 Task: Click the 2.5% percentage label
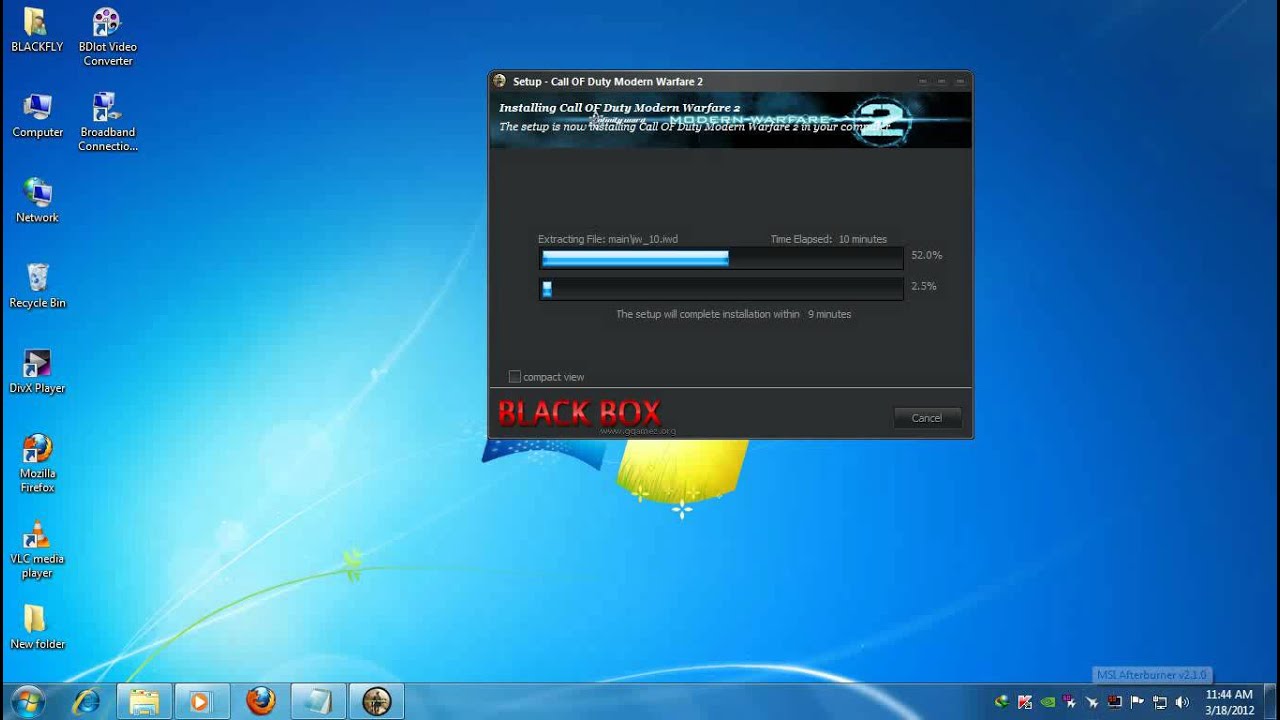tap(924, 286)
